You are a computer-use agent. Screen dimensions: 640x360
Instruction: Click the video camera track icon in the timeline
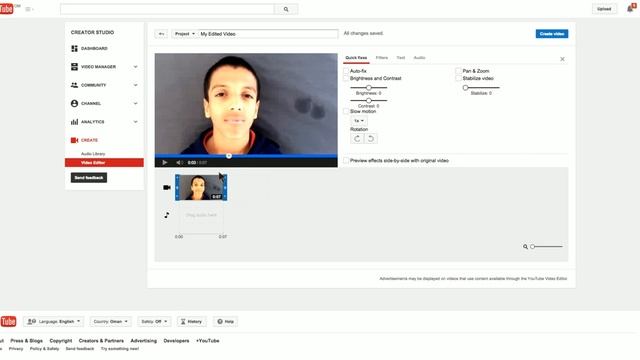pos(167,187)
